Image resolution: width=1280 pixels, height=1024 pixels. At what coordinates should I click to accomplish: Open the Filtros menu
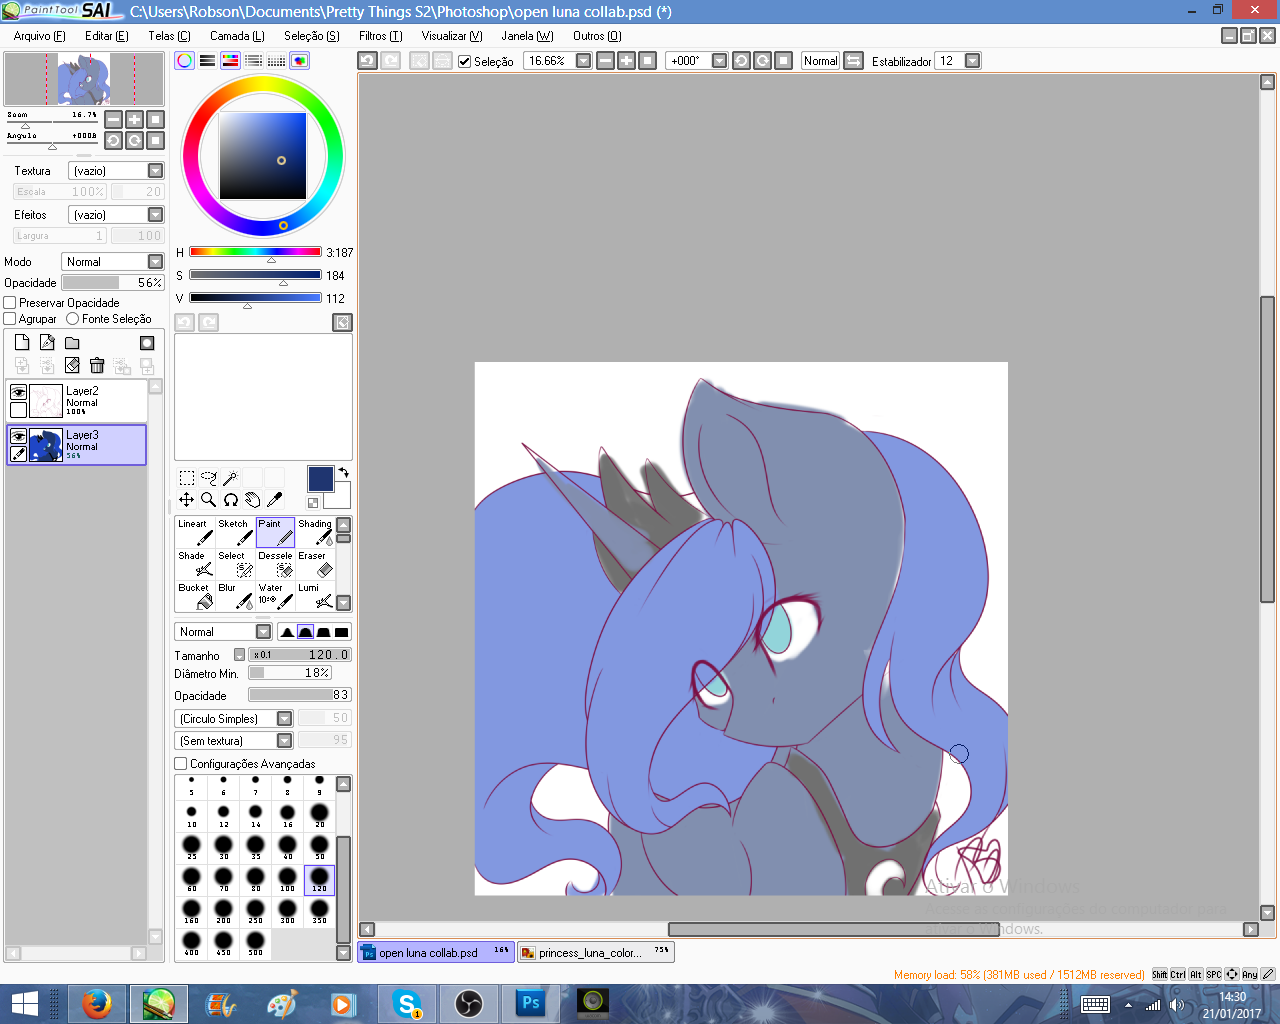pos(381,36)
